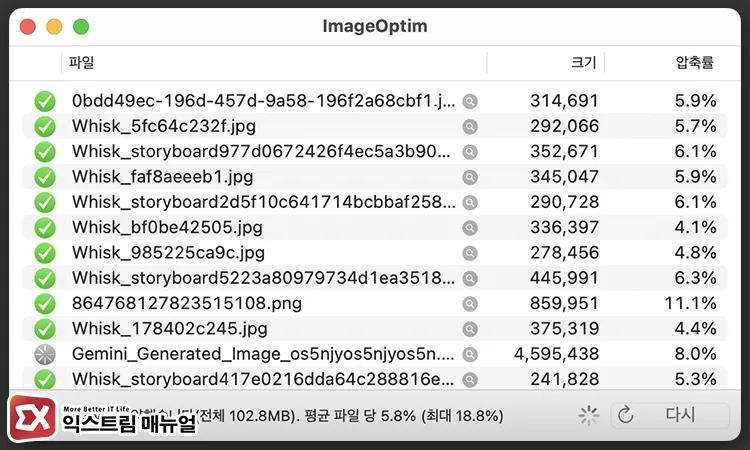
Task: Click the size value 278,456
Action: click(564, 252)
